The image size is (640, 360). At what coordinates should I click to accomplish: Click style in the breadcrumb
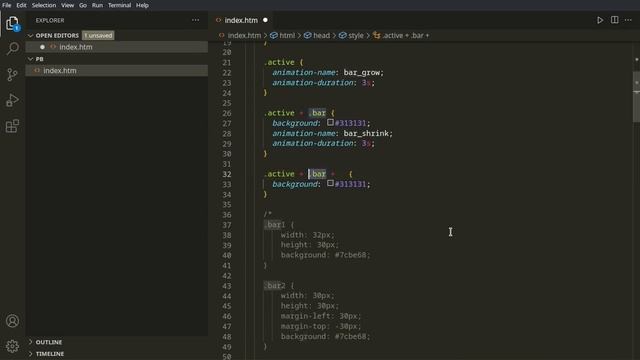[x=356, y=36]
